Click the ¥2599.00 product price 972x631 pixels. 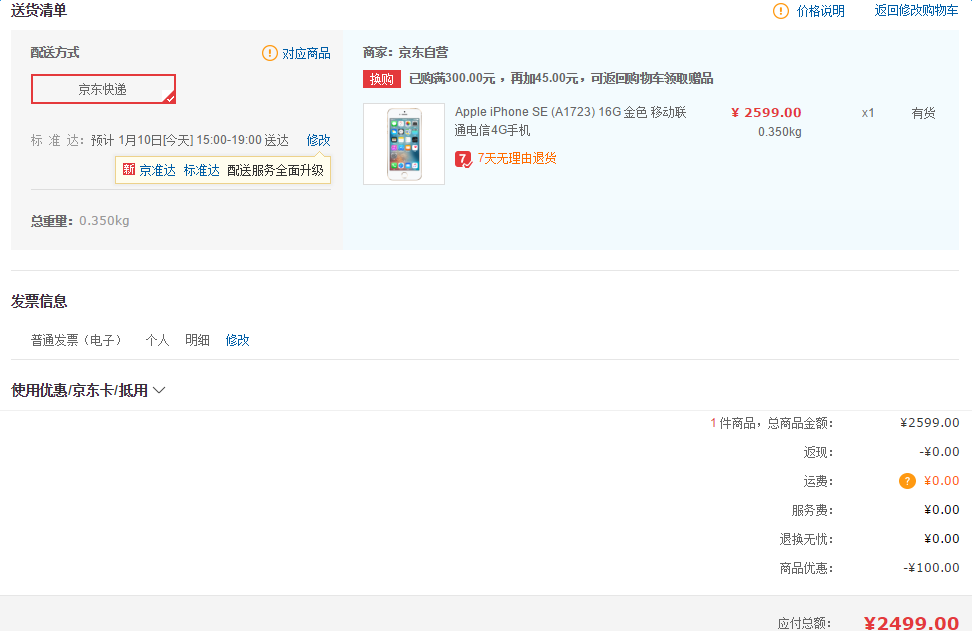click(766, 112)
